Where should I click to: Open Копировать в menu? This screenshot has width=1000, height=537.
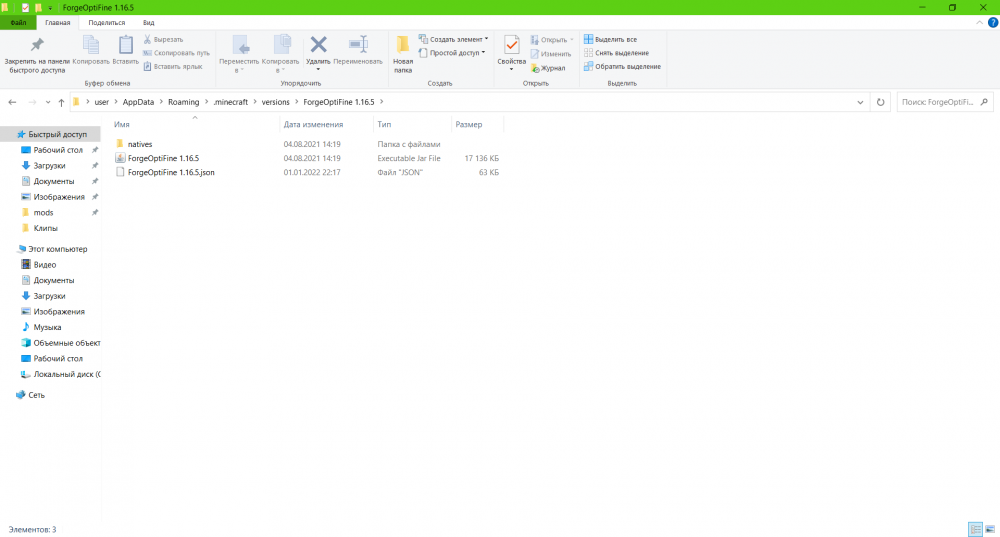pos(280,54)
